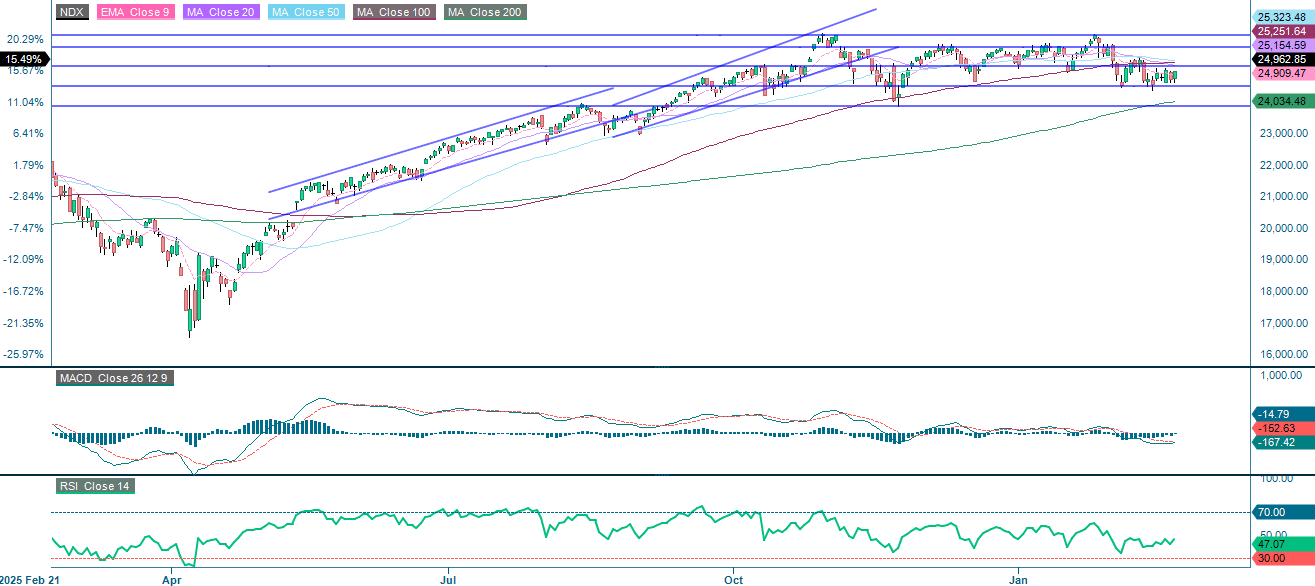Click the 21,000.00 price axis label
This screenshot has height=586, width=1315.
pos(1284,197)
